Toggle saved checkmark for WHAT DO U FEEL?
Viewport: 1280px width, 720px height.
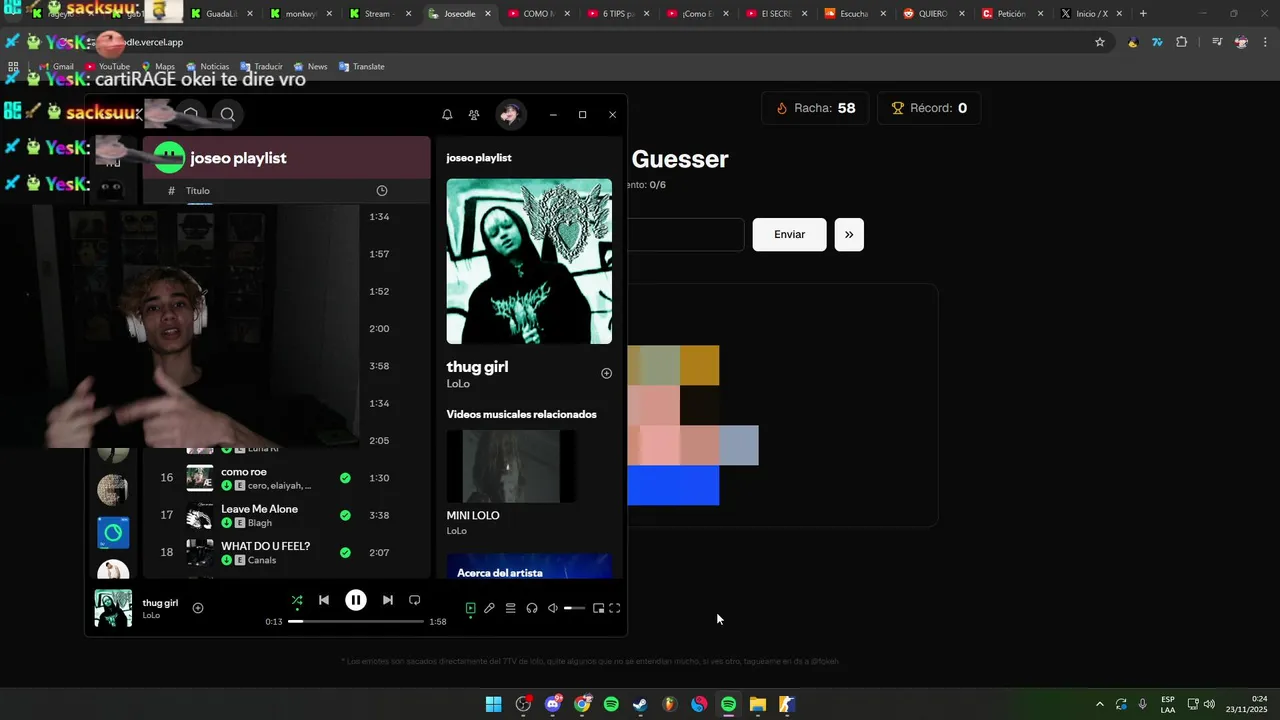pyautogui.click(x=345, y=552)
